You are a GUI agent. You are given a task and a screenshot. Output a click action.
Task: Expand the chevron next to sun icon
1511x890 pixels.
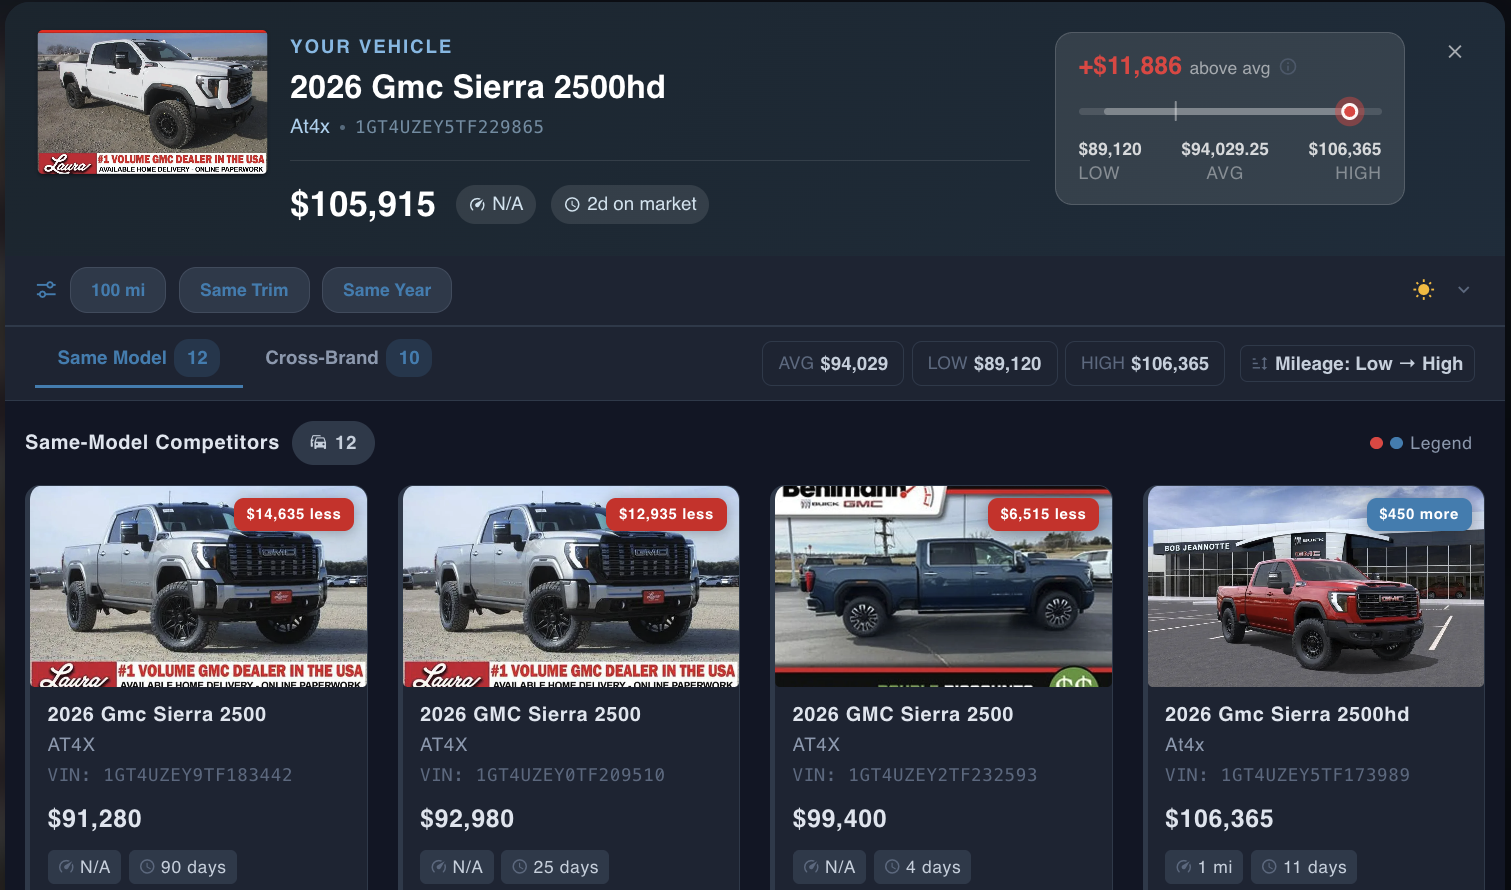point(1464,290)
